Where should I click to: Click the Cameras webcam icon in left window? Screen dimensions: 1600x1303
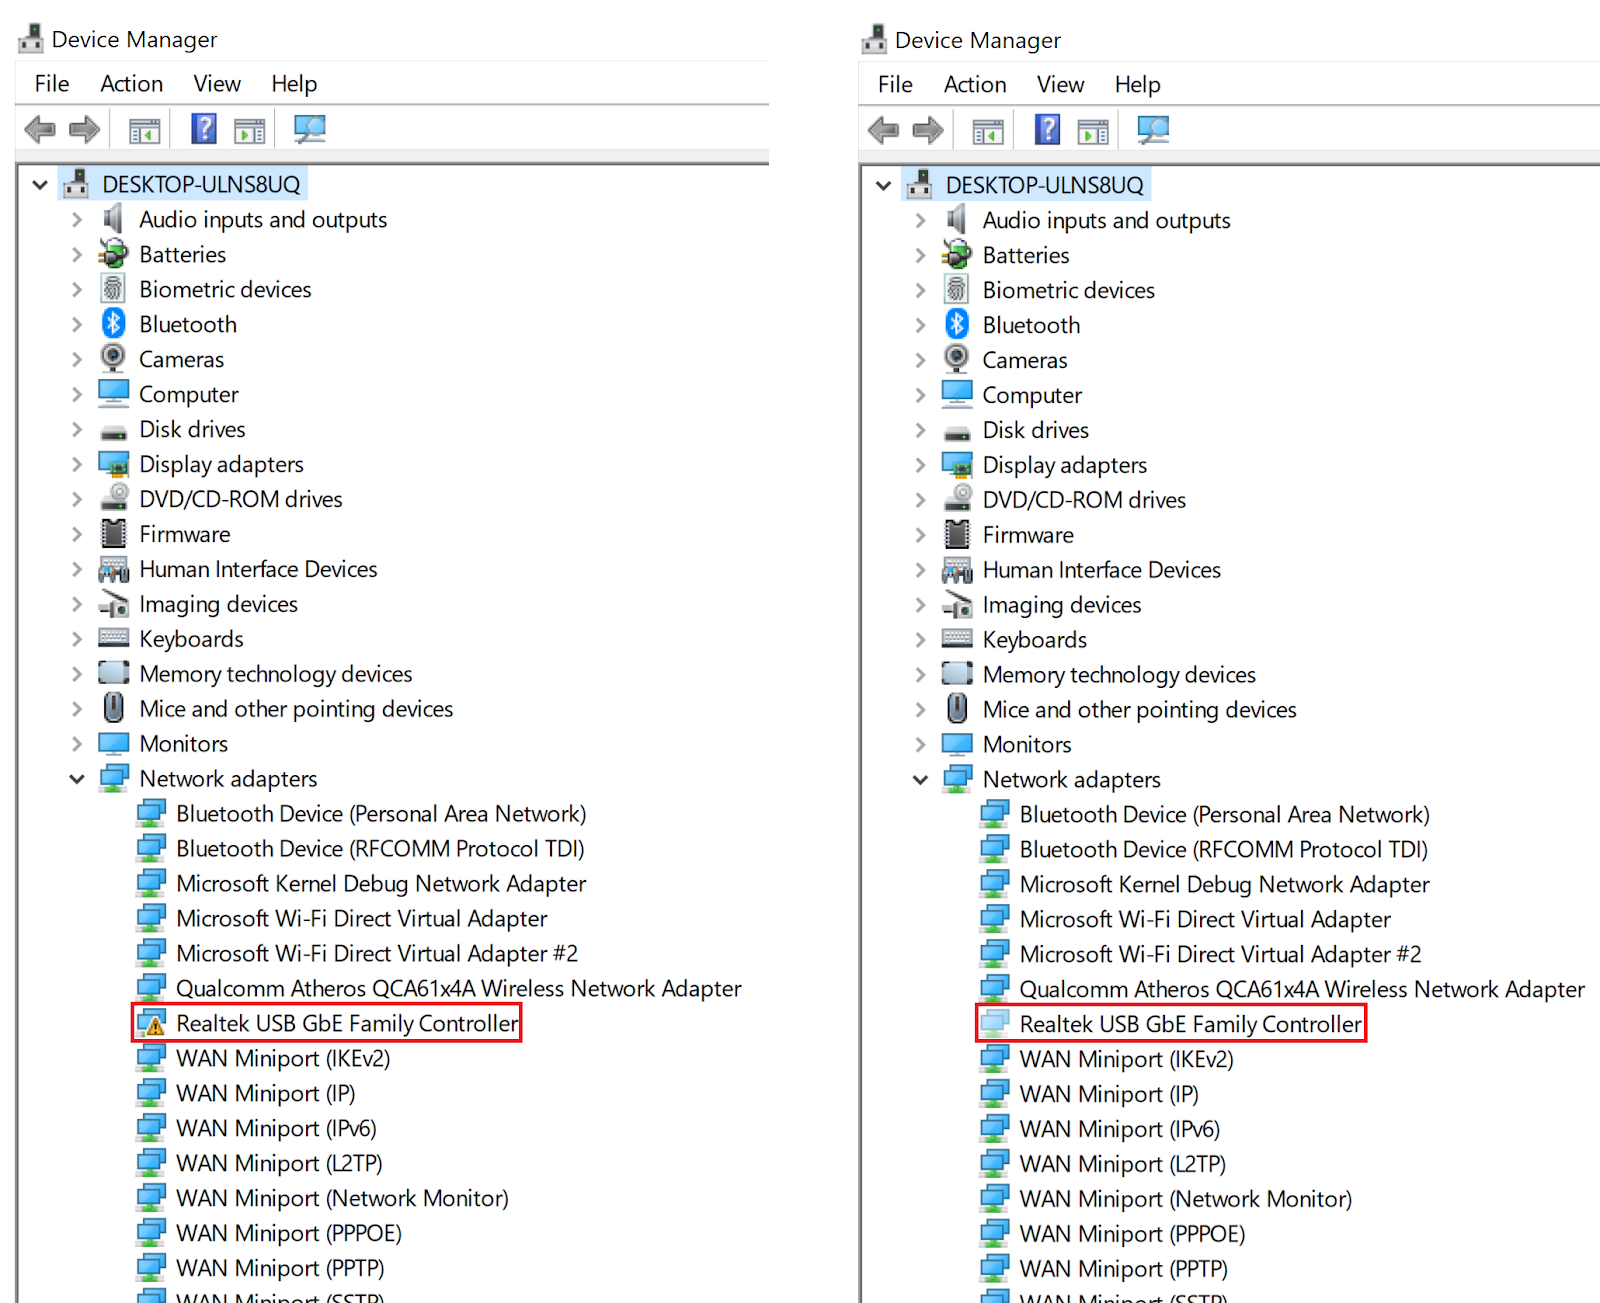113,358
